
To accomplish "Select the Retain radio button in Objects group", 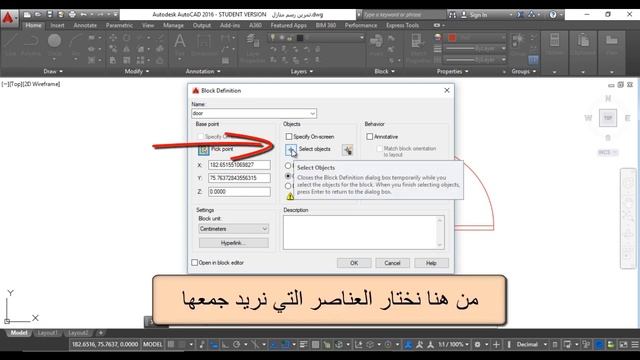I will click(x=288, y=166).
